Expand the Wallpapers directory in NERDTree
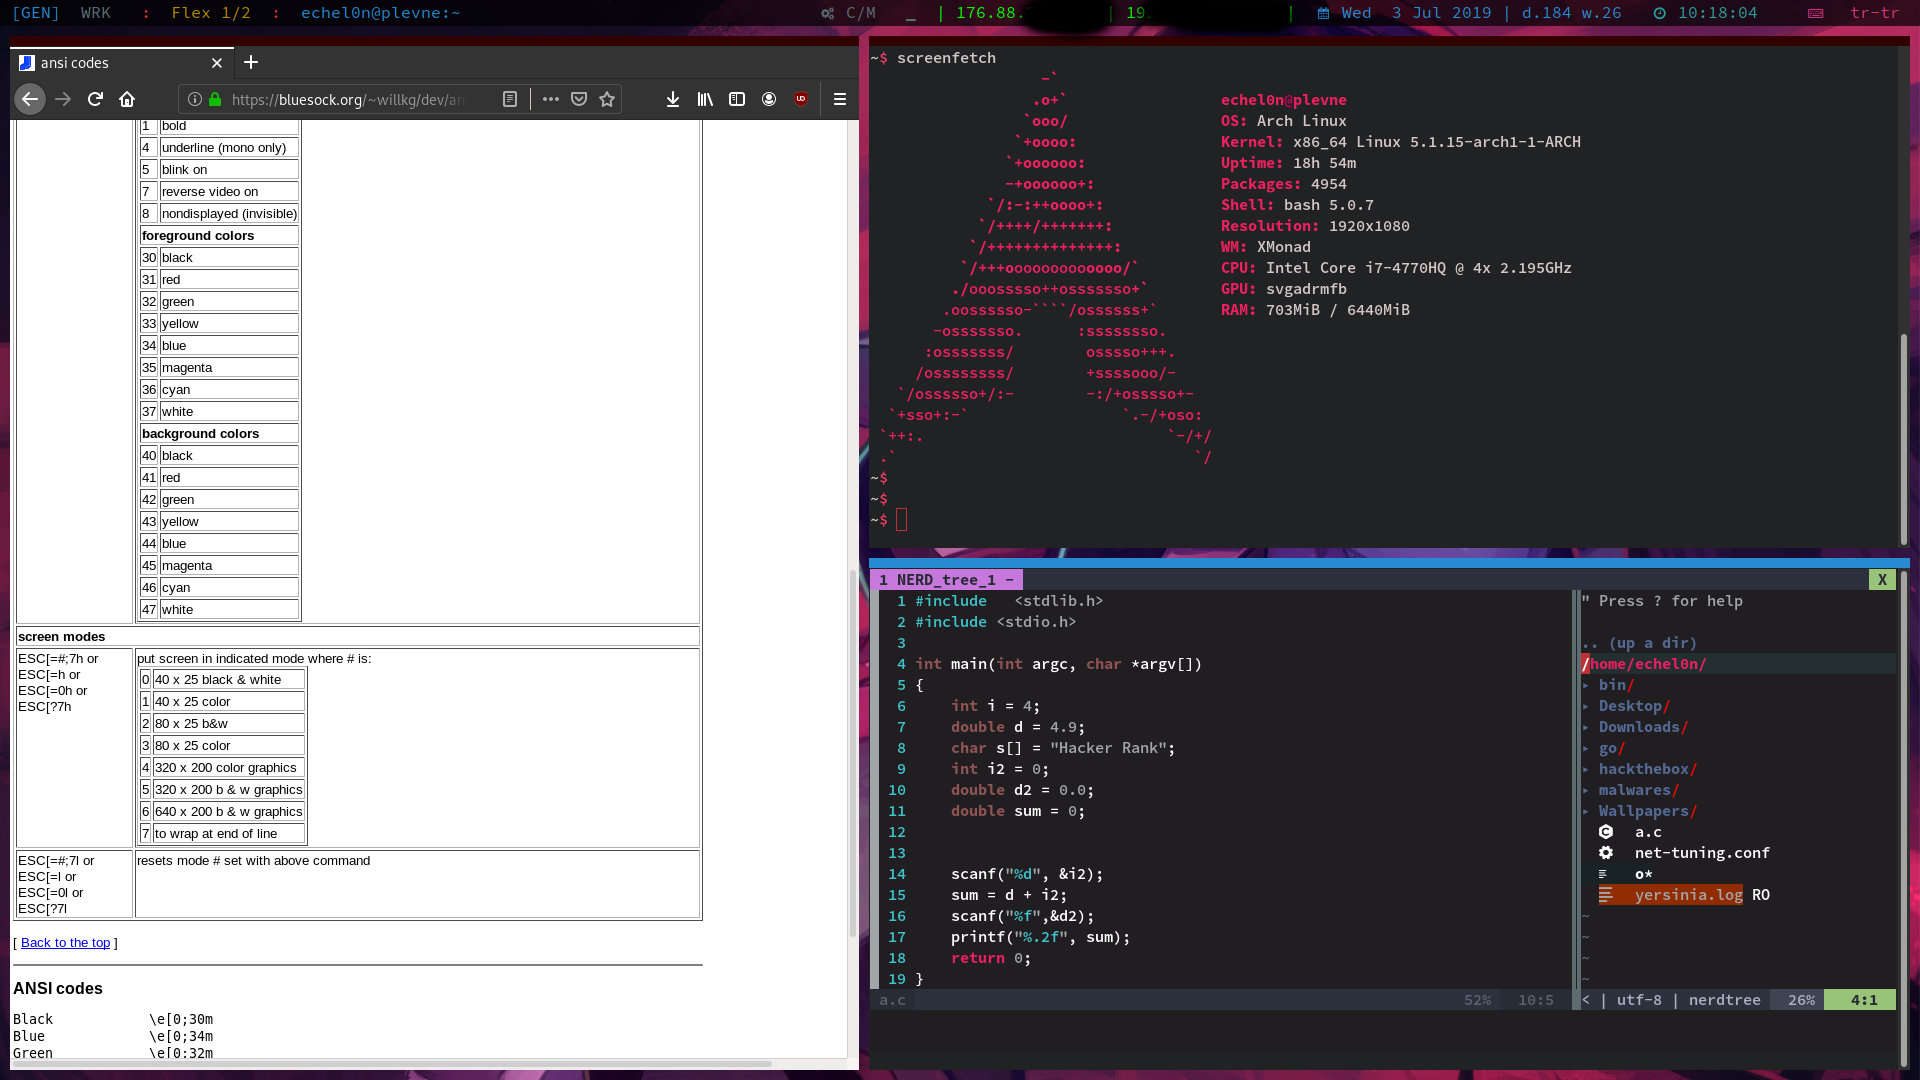The height and width of the screenshot is (1080, 1920). (1642, 811)
